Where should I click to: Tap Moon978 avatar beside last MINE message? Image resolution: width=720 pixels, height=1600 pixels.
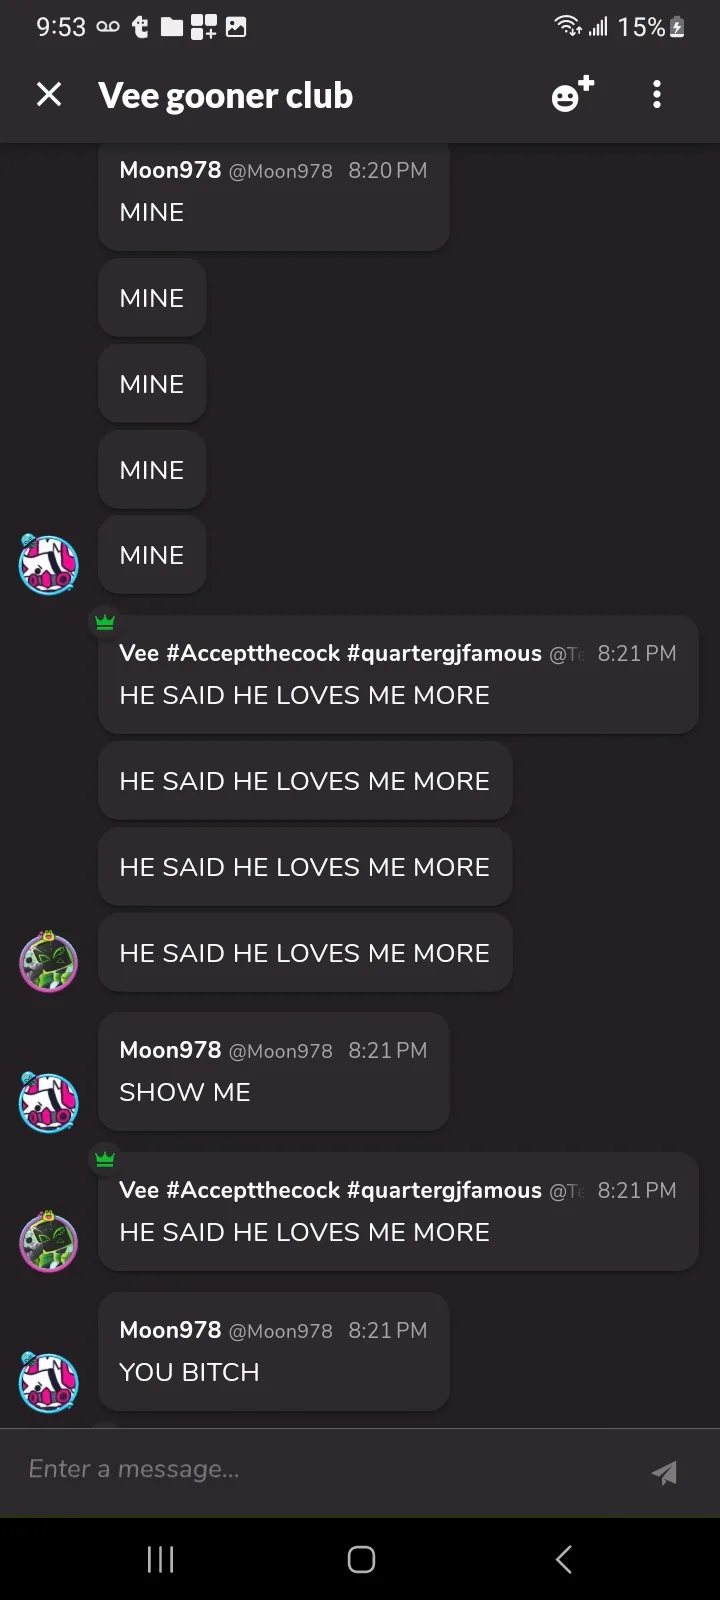tap(48, 565)
